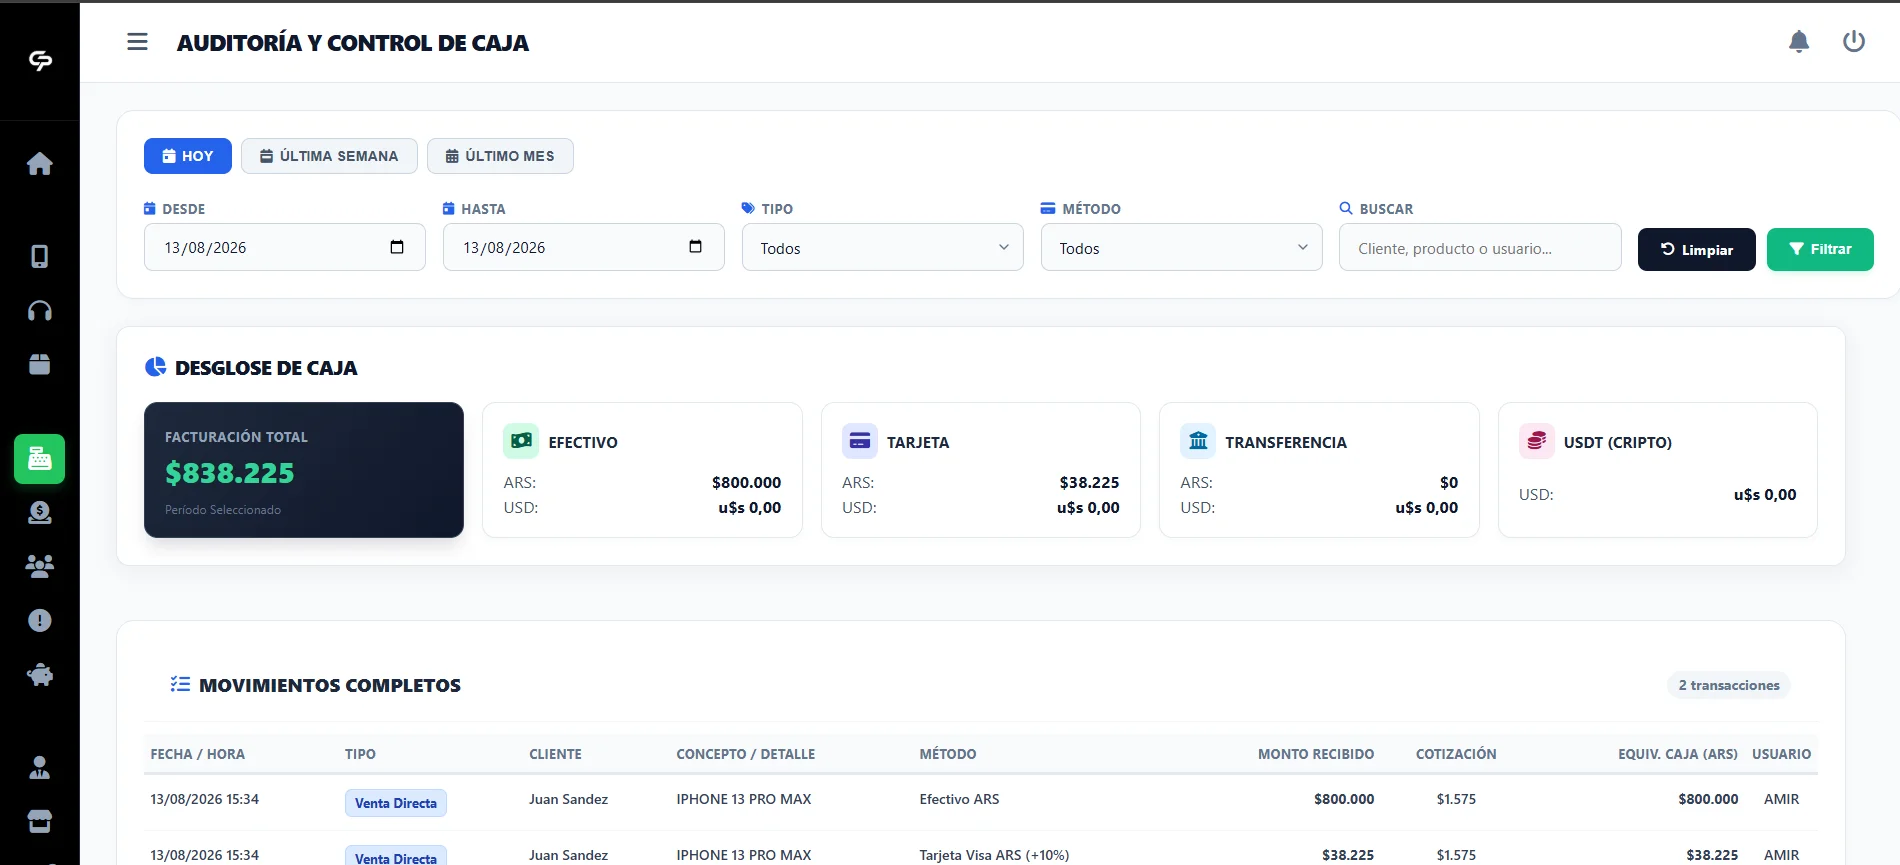This screenshot has height=865, width=1900.
Task: Open the exclamation alert icon in the sidebar
Action: tap(40, 621)
